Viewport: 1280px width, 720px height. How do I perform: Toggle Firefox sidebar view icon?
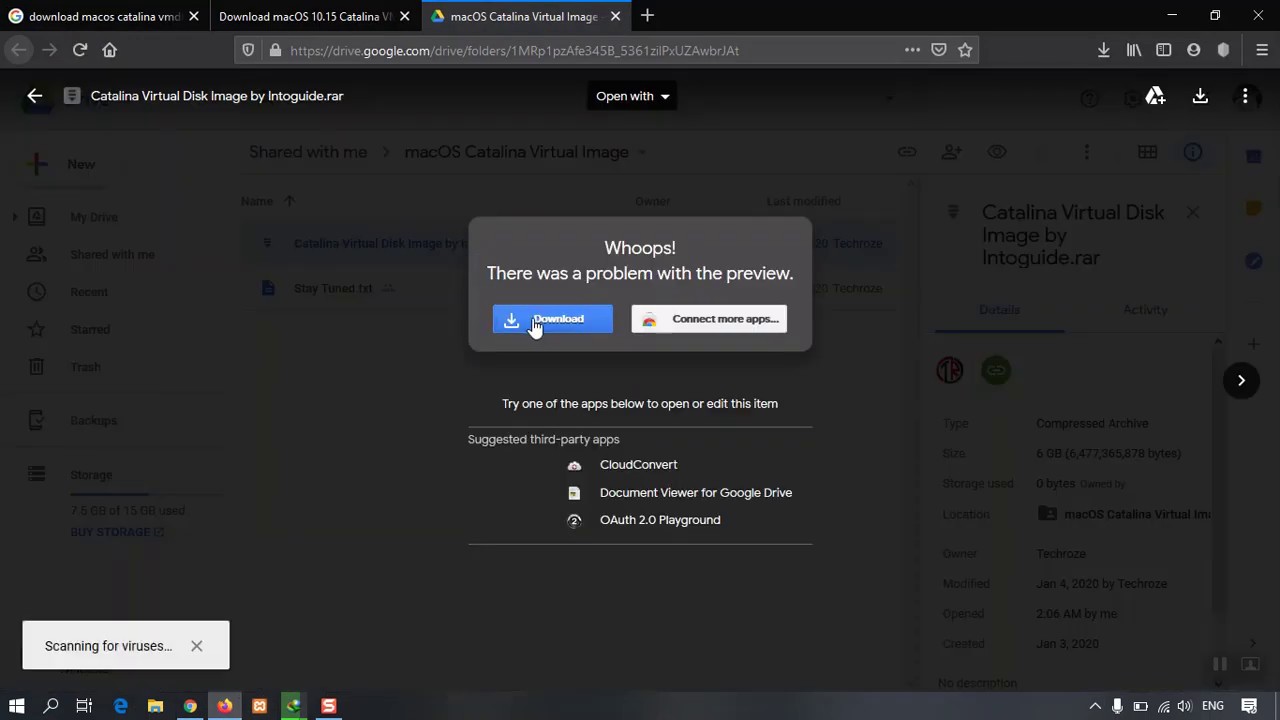coord(1164,50)
